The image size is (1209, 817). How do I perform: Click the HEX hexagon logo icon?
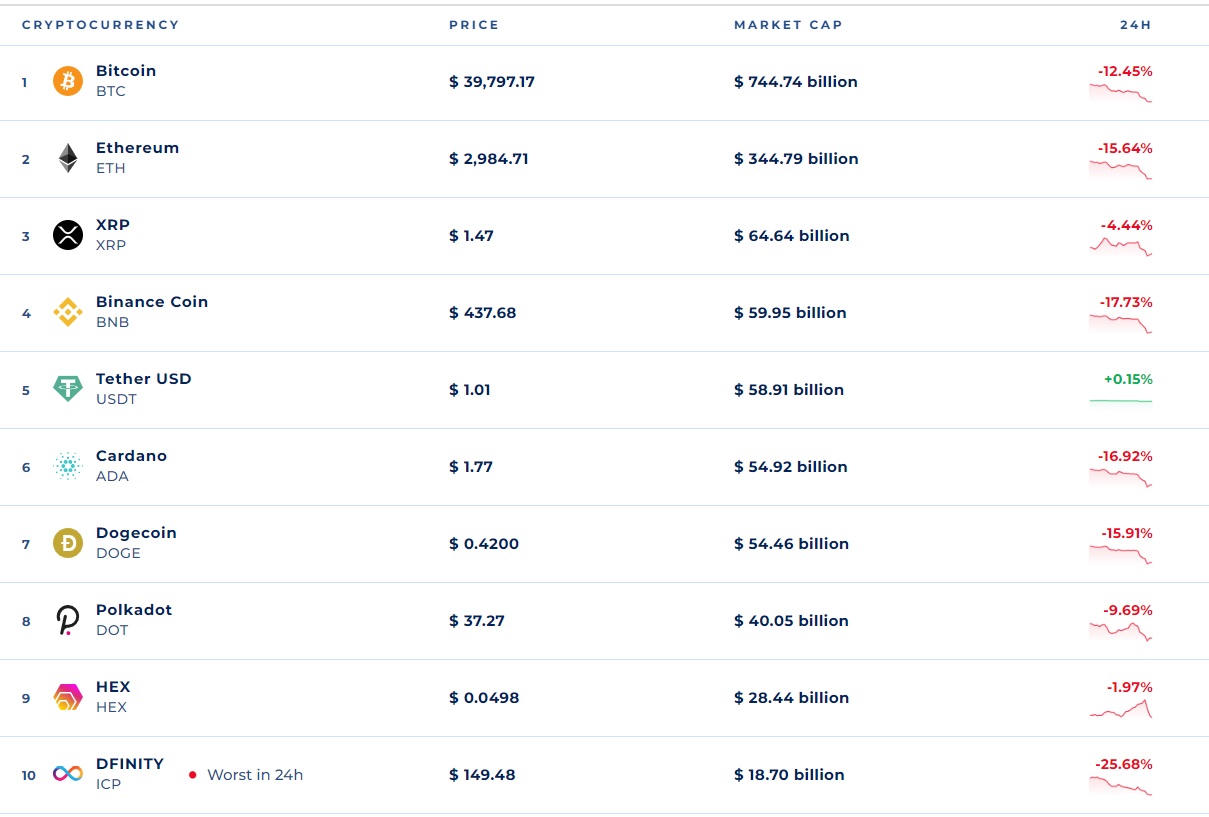tap(67, 698)
